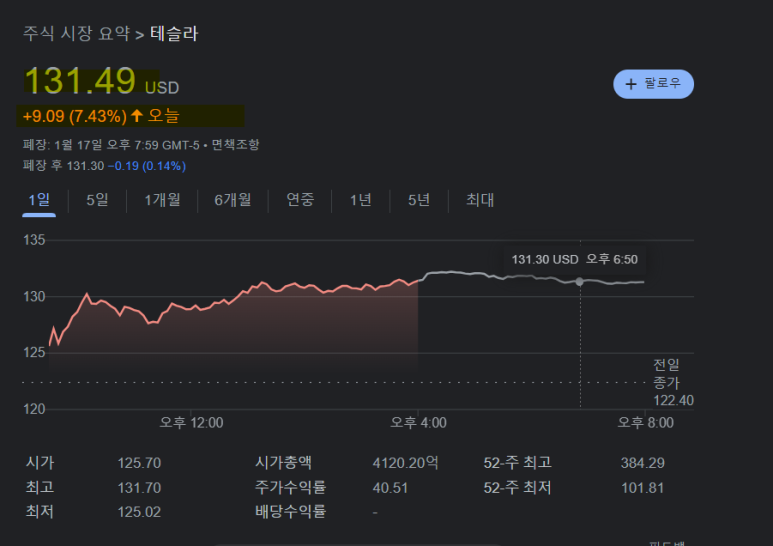773x546 pixels.
Task: Show the 최대 full history tab
Action: (480, 200)
